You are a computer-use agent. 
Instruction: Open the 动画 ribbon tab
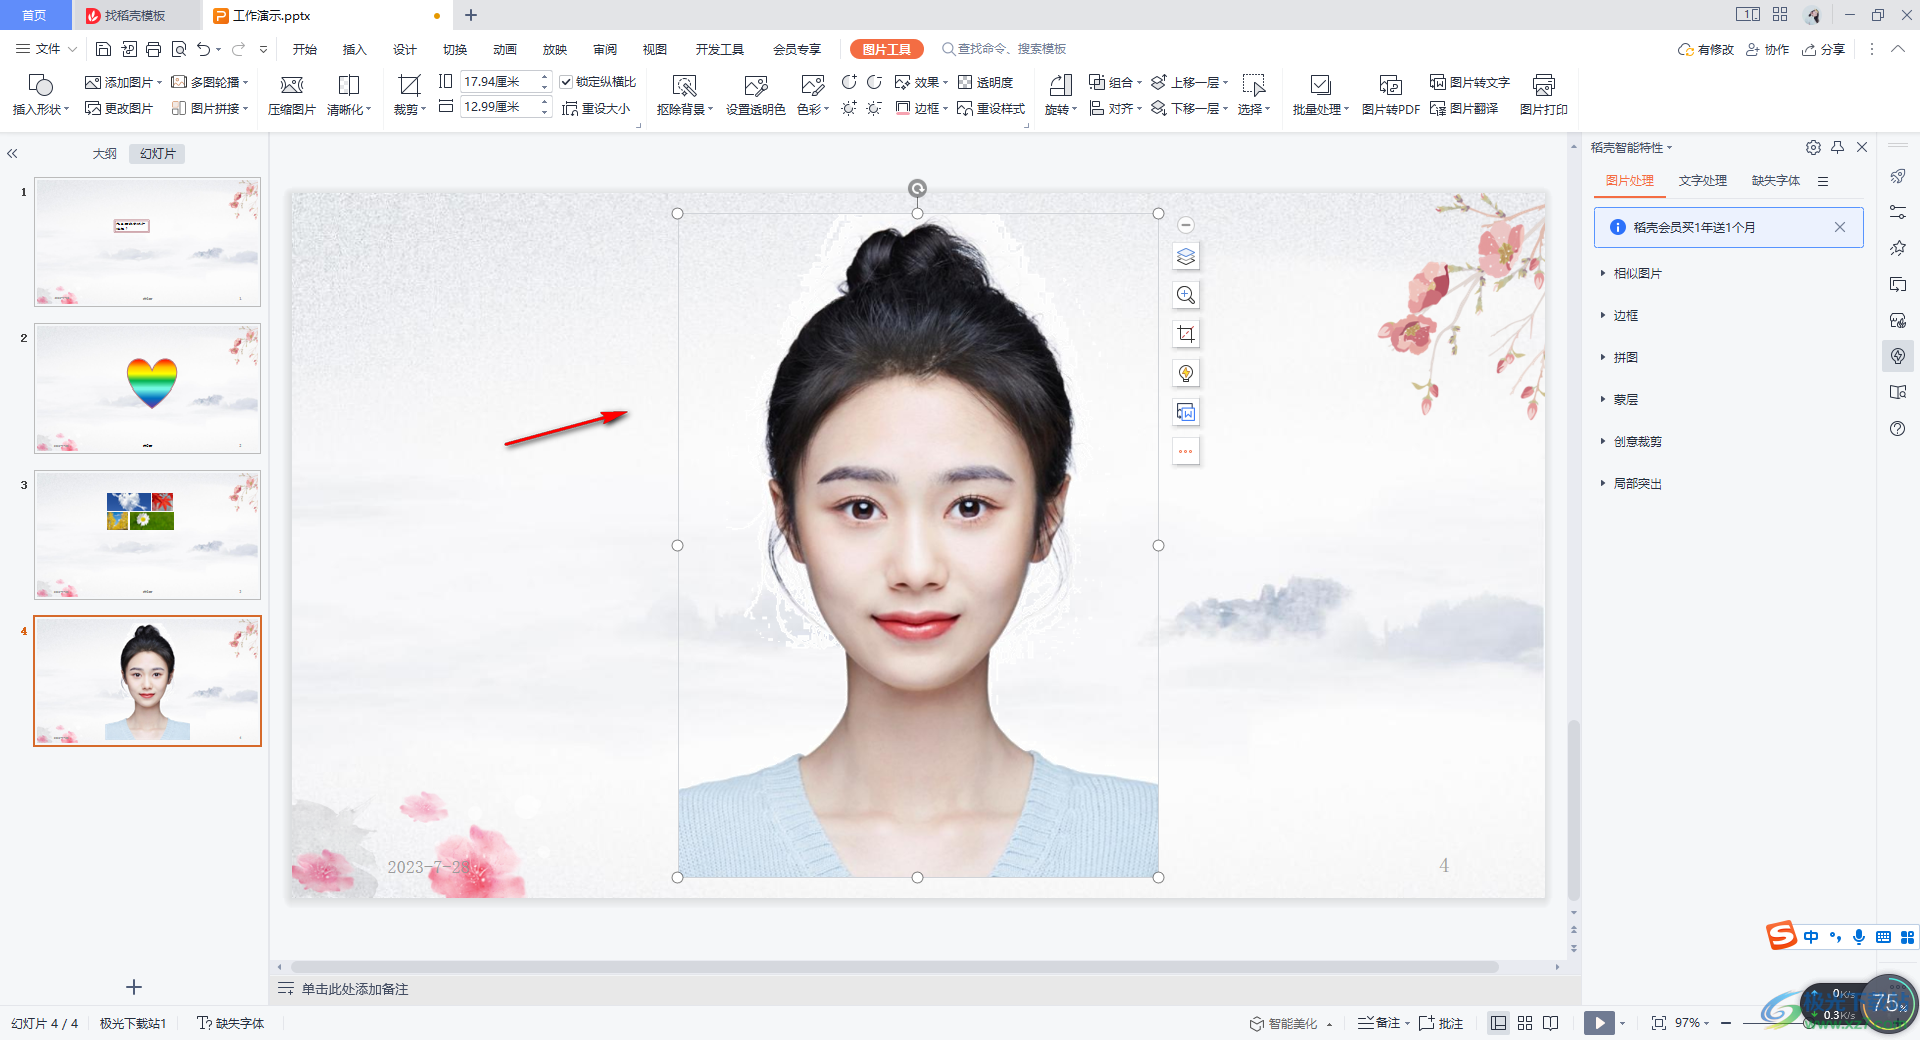(x=505, y=49)
